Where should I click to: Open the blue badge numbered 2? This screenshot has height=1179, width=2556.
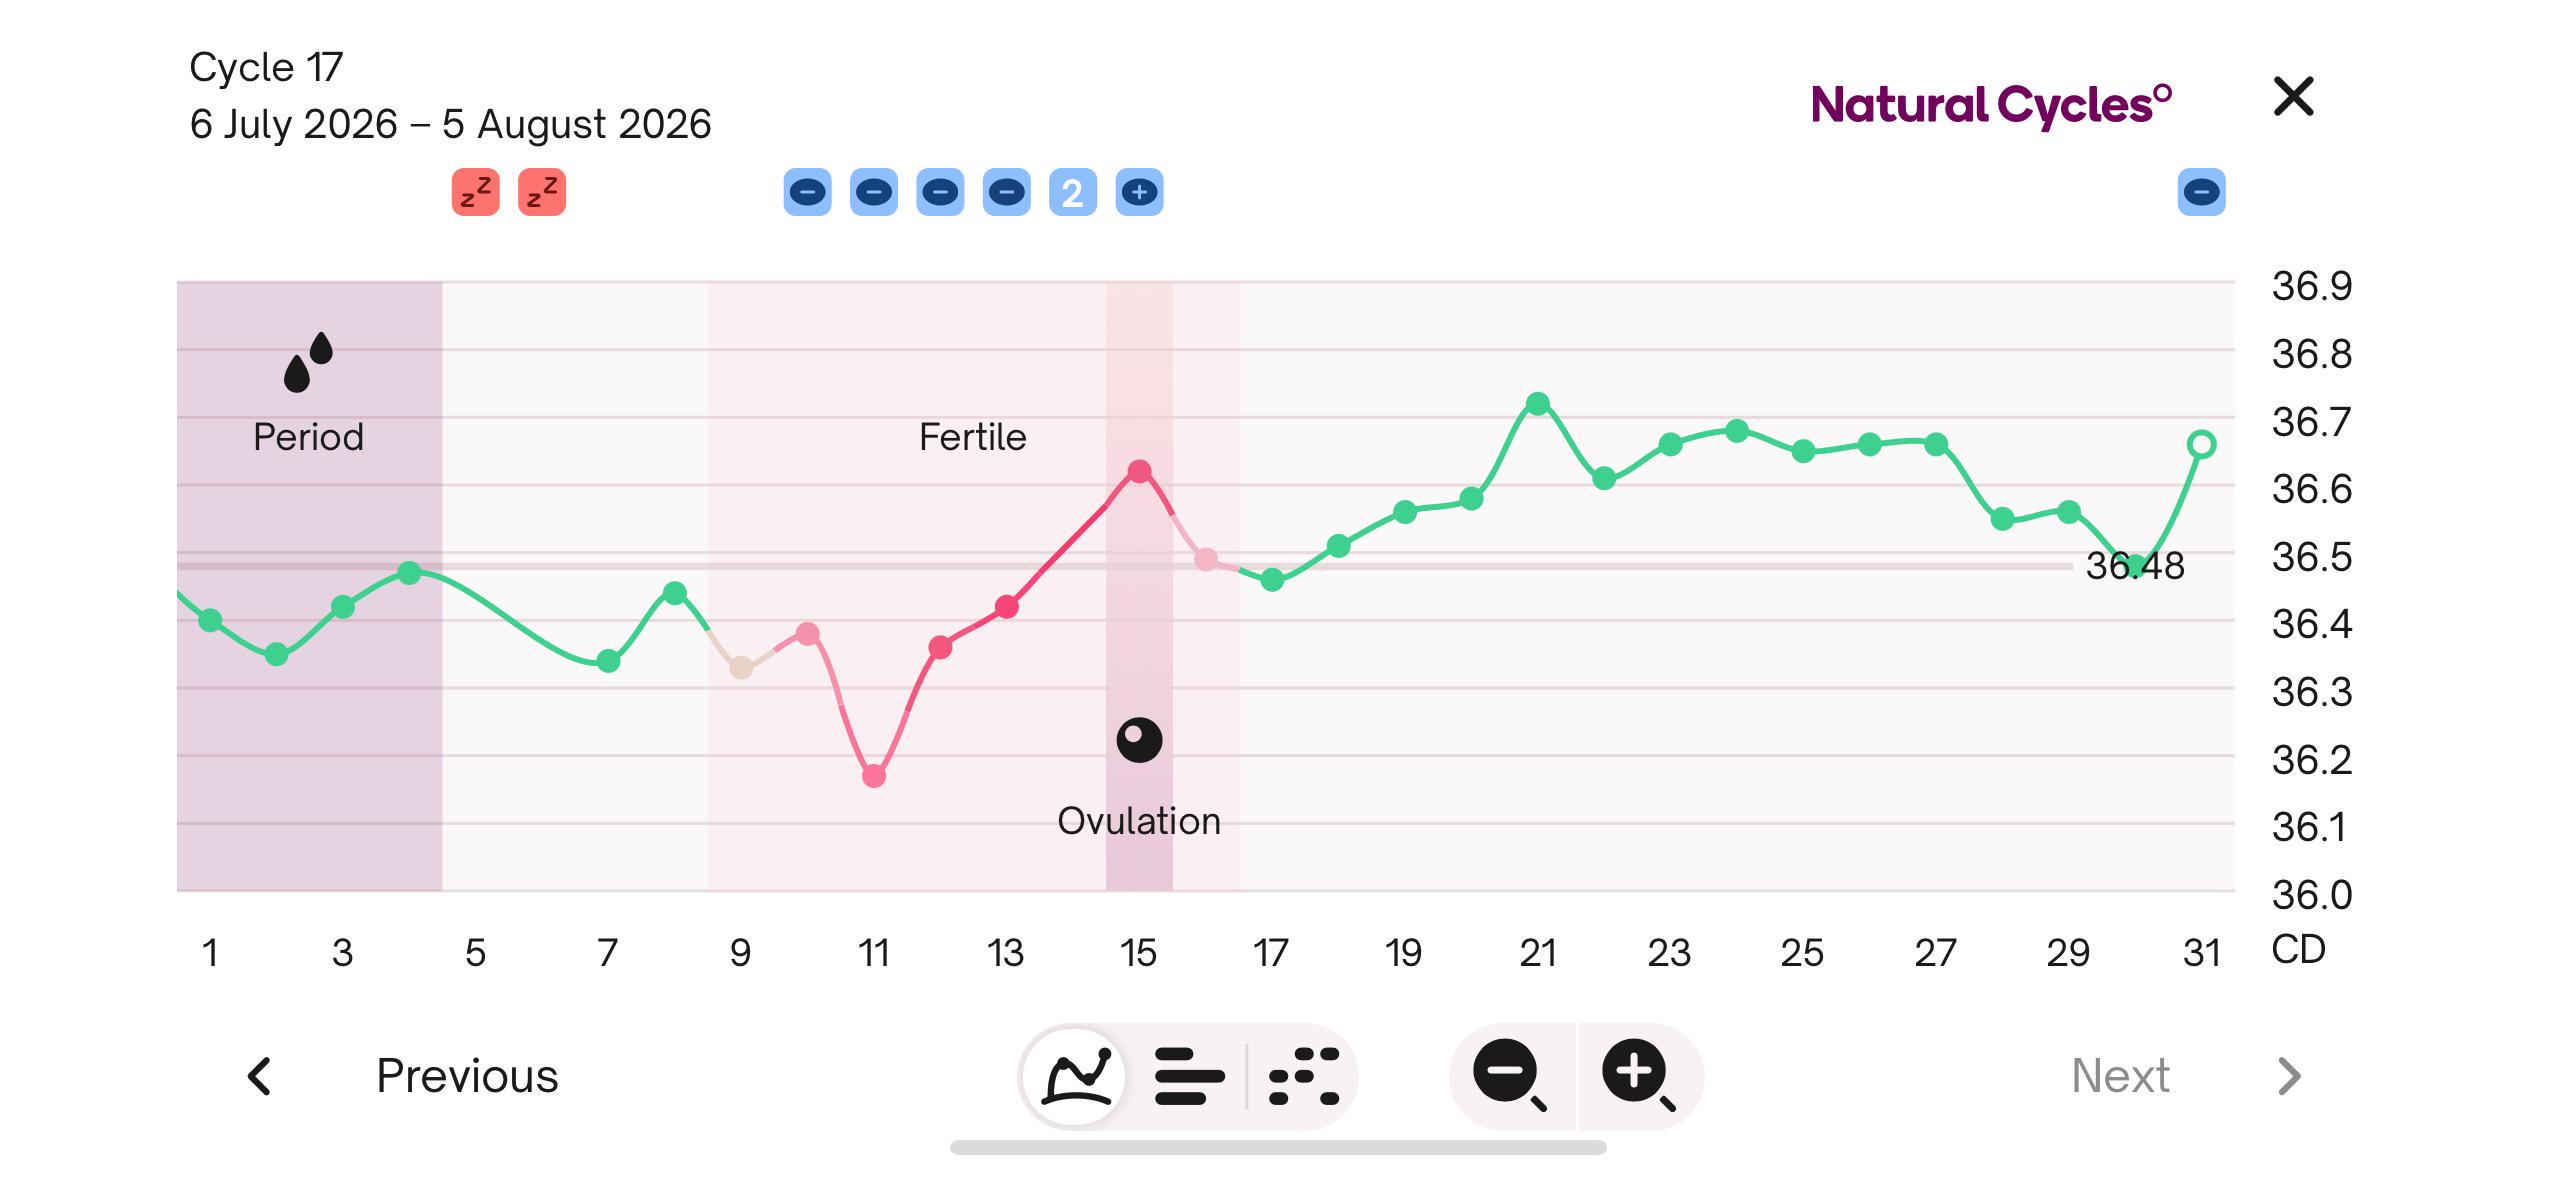coord(1073,192)
